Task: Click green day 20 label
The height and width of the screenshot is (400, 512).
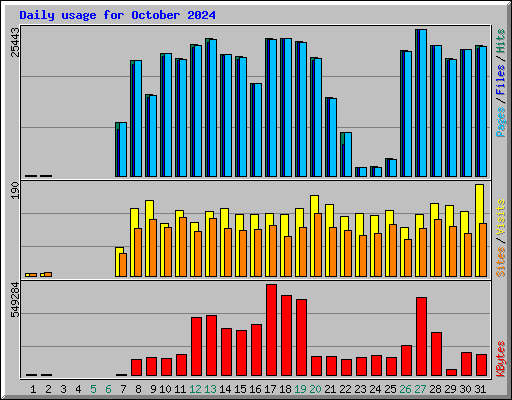Action: (x=315, y=389)
